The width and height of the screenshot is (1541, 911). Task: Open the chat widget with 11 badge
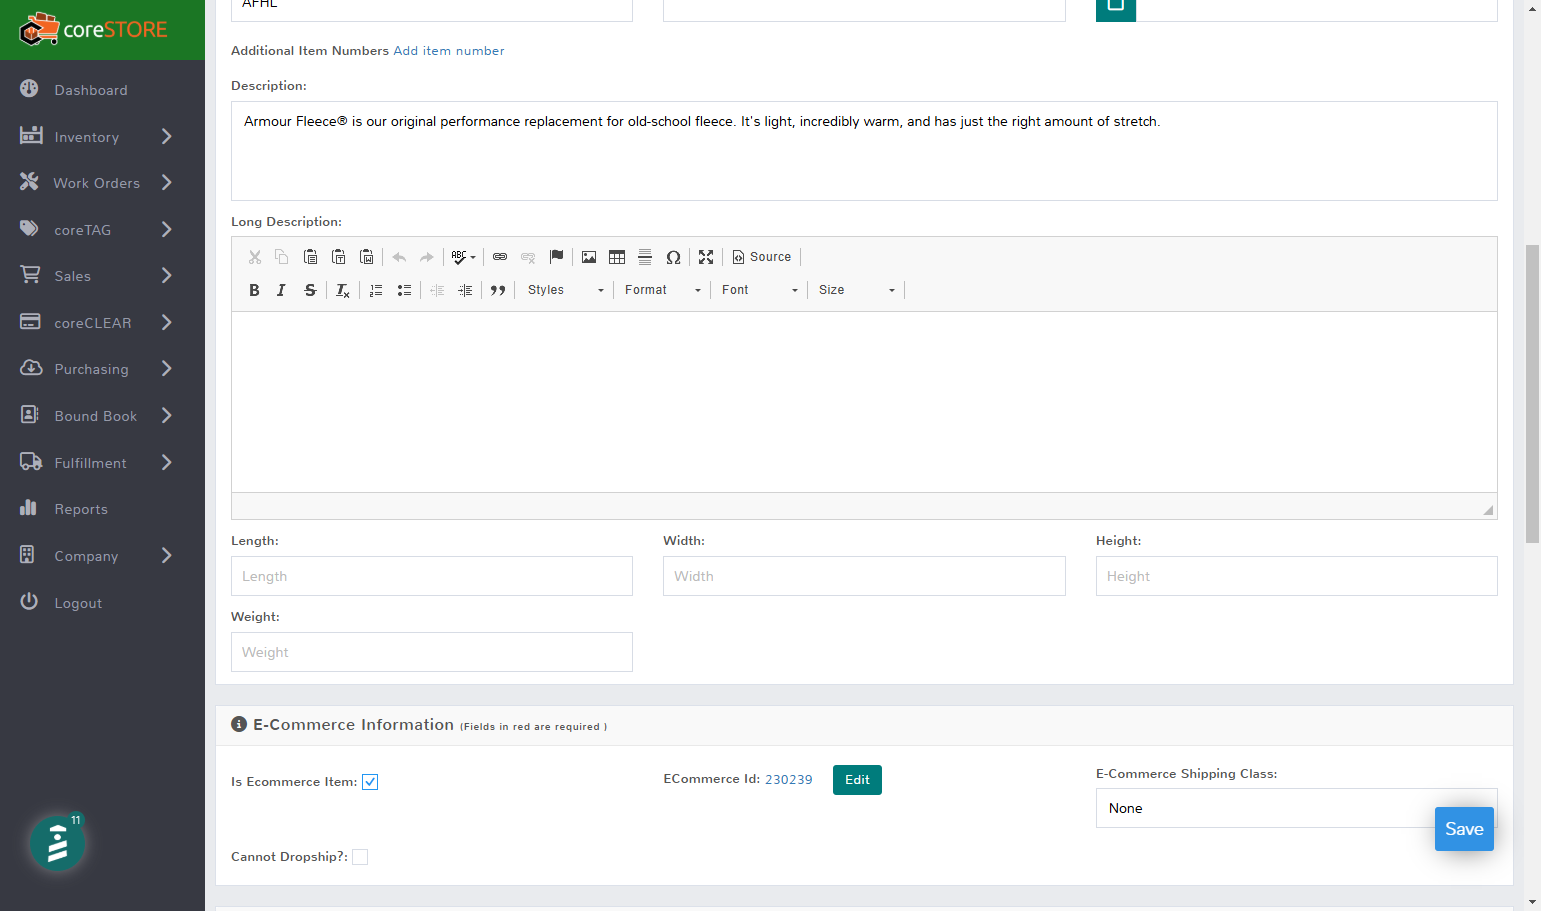coord(57,843)
